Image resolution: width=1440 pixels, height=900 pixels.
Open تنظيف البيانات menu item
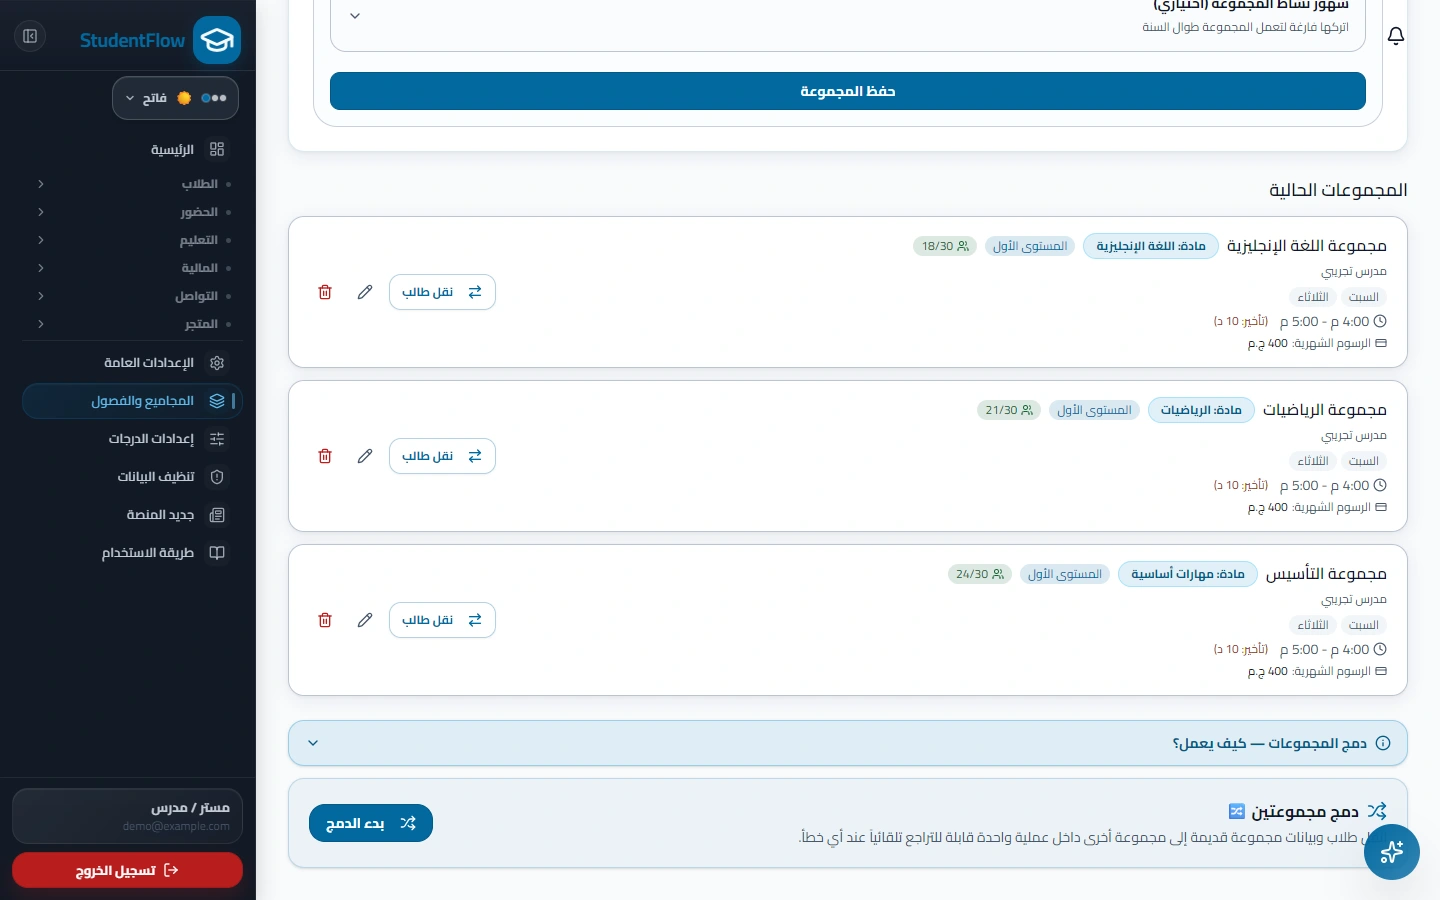coord(132,477)
